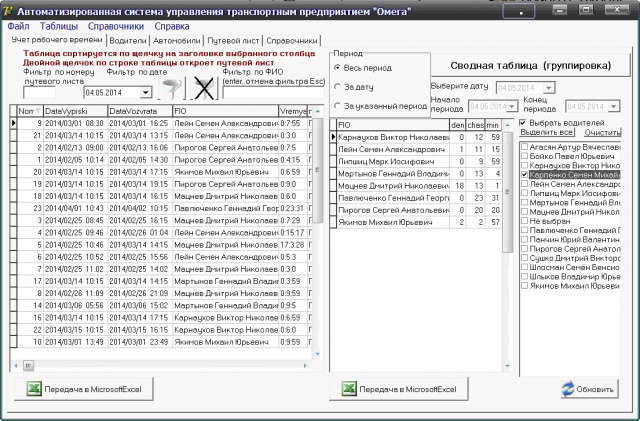
Task: Open Фильтр по дате date dropdown
Action: tap(146, 93)
